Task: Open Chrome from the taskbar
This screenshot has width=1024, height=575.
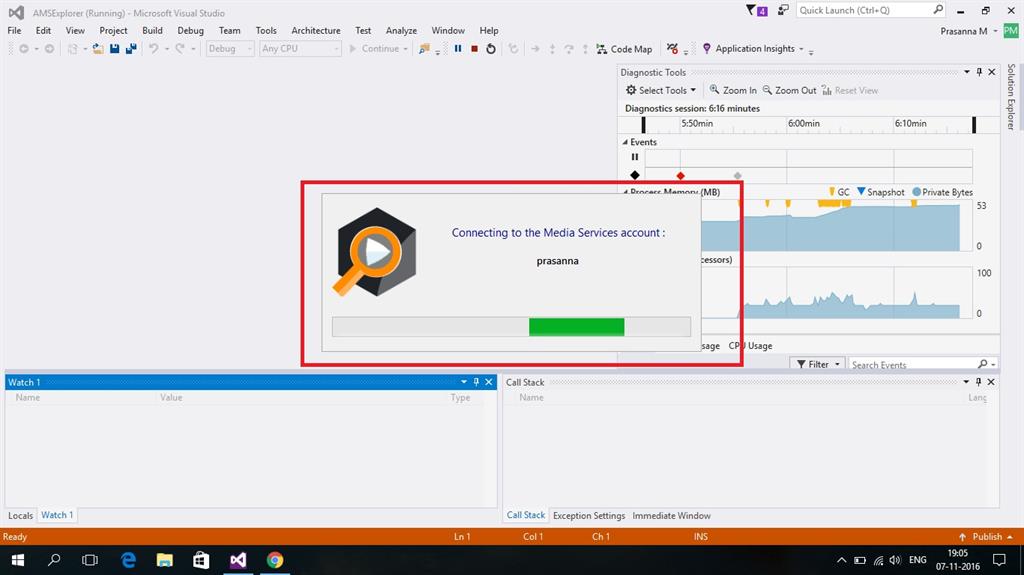Action: [275, 560]
